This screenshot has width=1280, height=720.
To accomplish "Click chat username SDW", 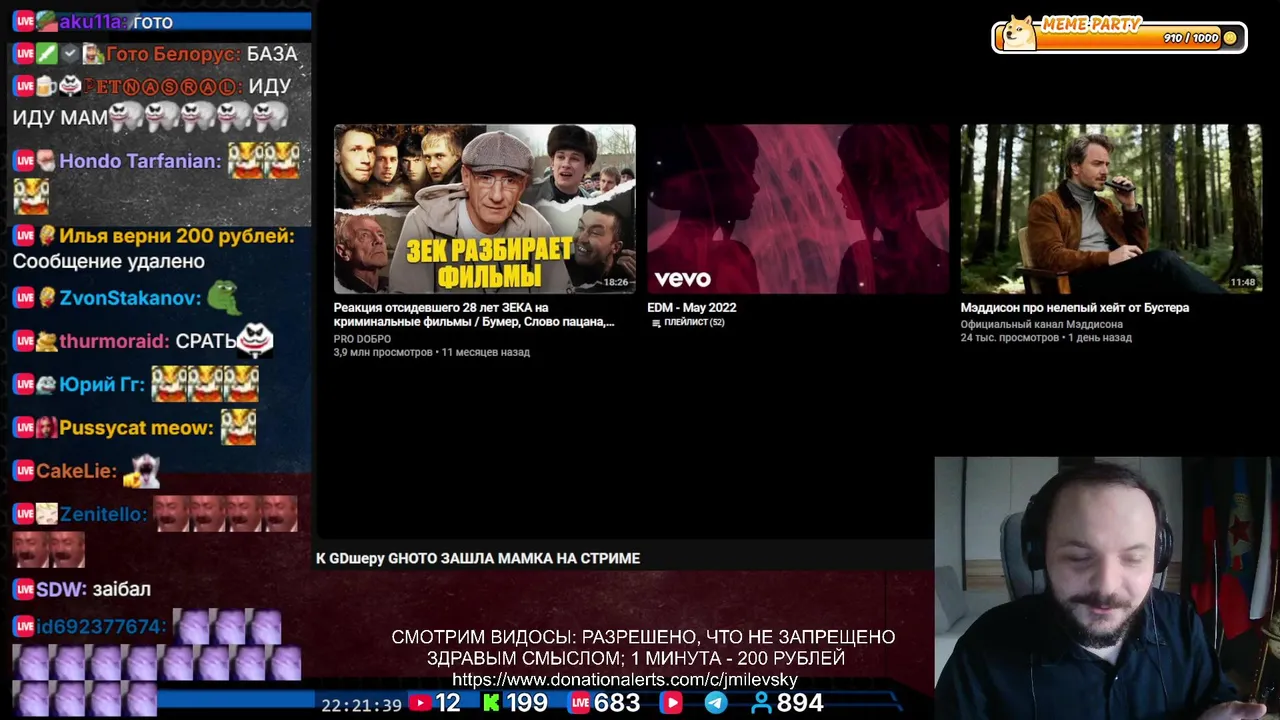I will tap(61, 590).
